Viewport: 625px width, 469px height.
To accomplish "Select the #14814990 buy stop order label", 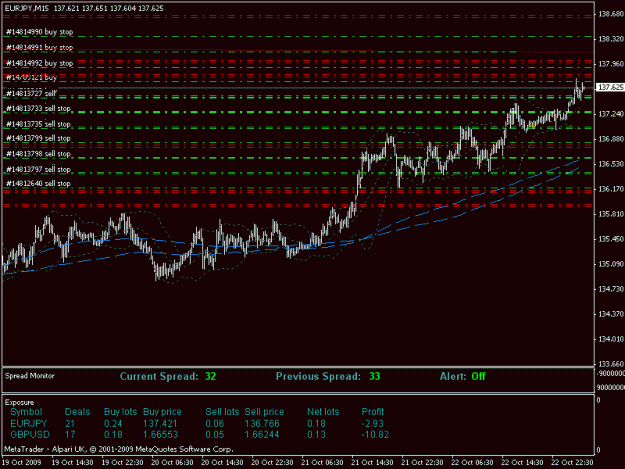I will click(39, 32).
